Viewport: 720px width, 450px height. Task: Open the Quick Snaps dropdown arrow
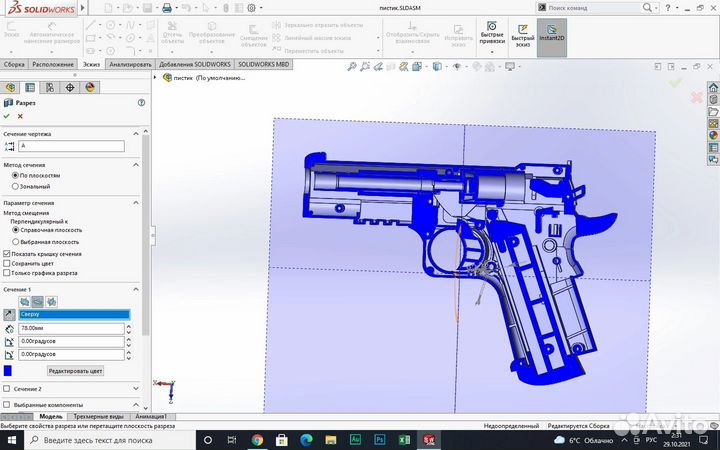pos(492,51)
